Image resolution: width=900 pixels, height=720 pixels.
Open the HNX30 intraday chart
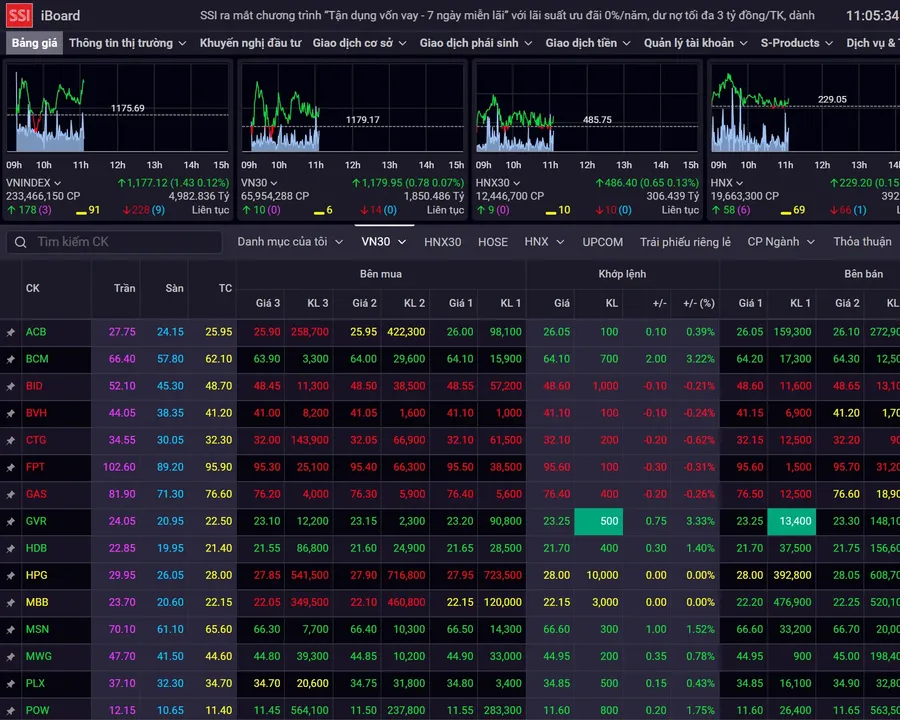click(587, 107)
